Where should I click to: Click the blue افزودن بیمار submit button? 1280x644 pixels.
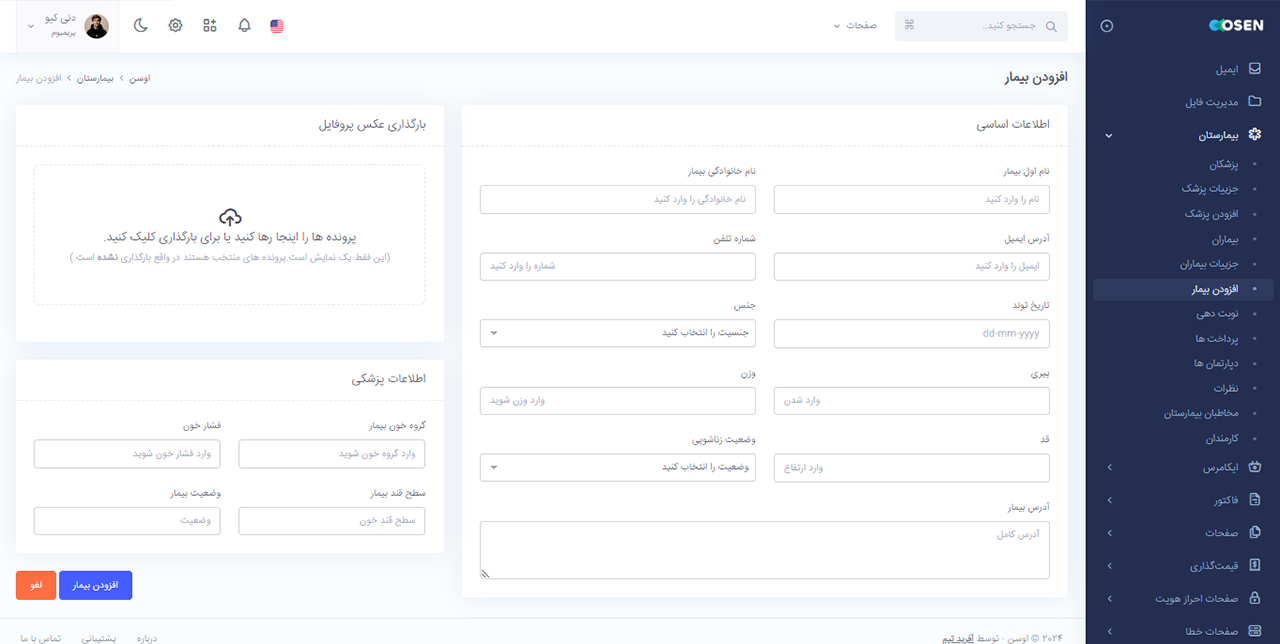click(95, 583)
